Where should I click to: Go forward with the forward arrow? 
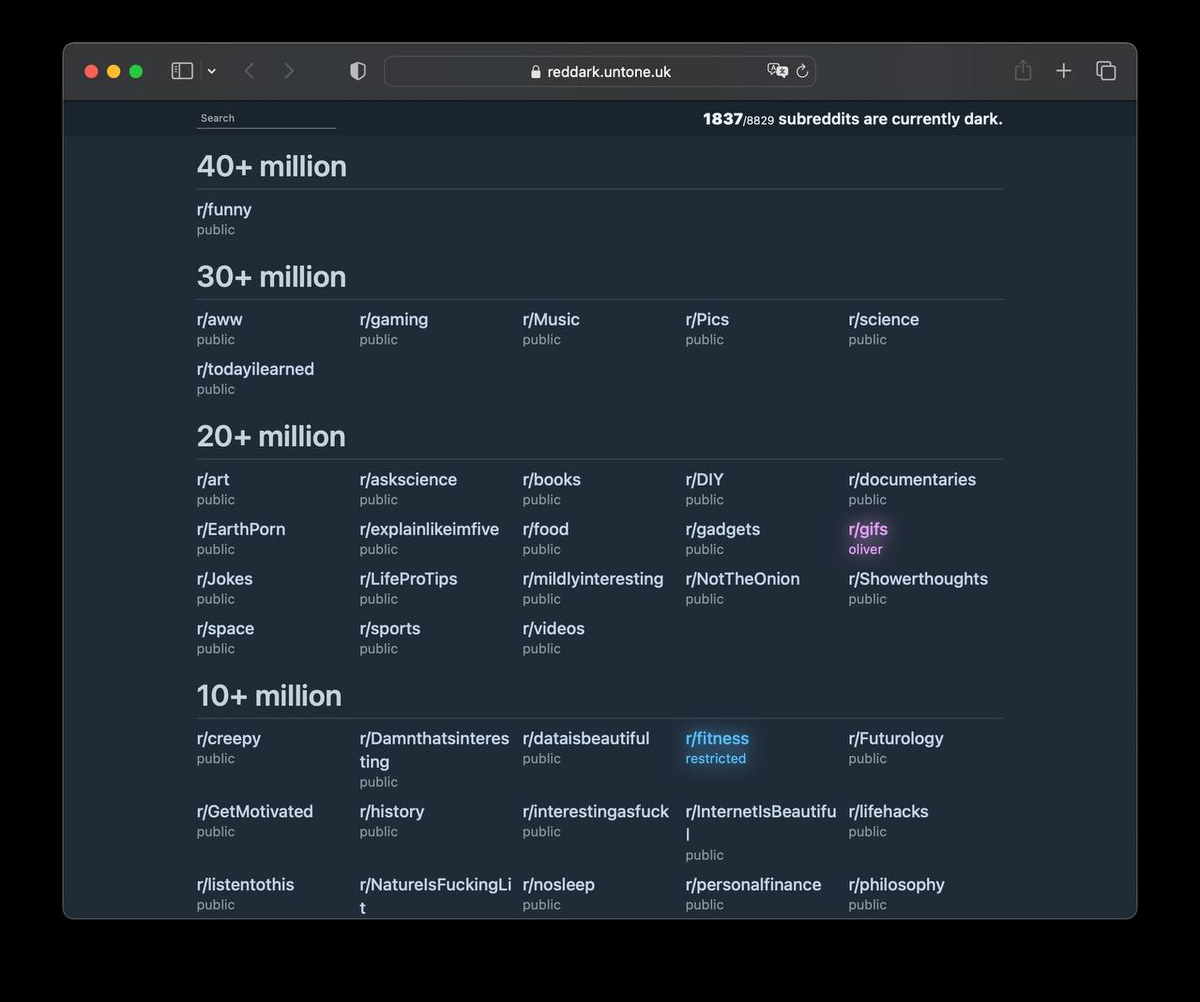289,71
